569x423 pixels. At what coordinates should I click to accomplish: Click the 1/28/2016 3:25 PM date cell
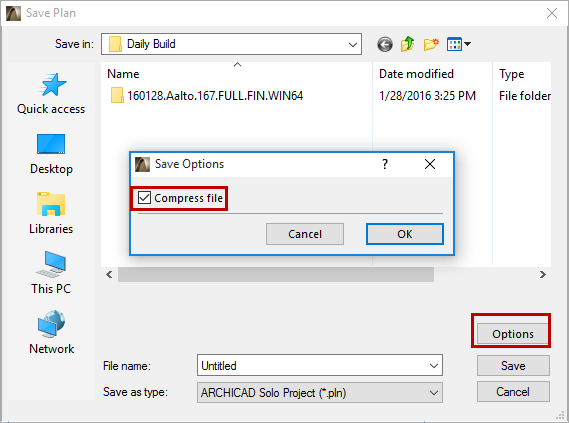point(427,96)
